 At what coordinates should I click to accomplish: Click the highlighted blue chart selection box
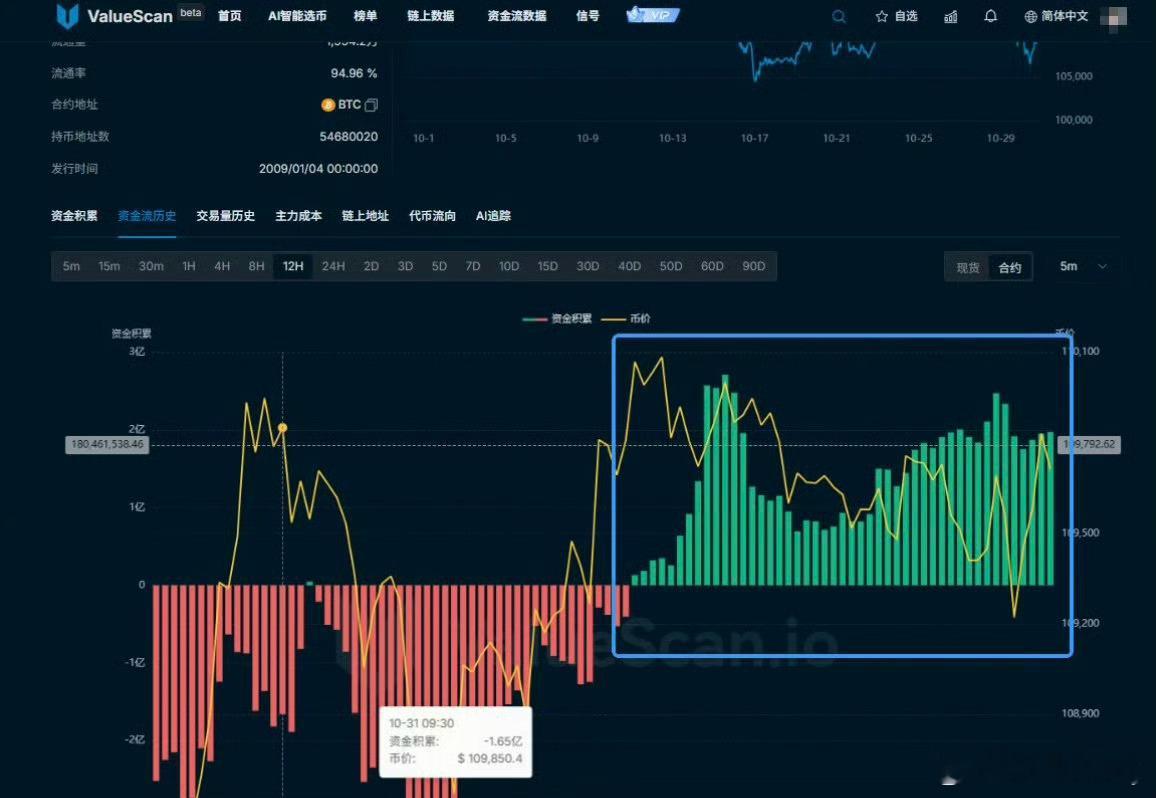pyautogui.click(x=842, y=495)
